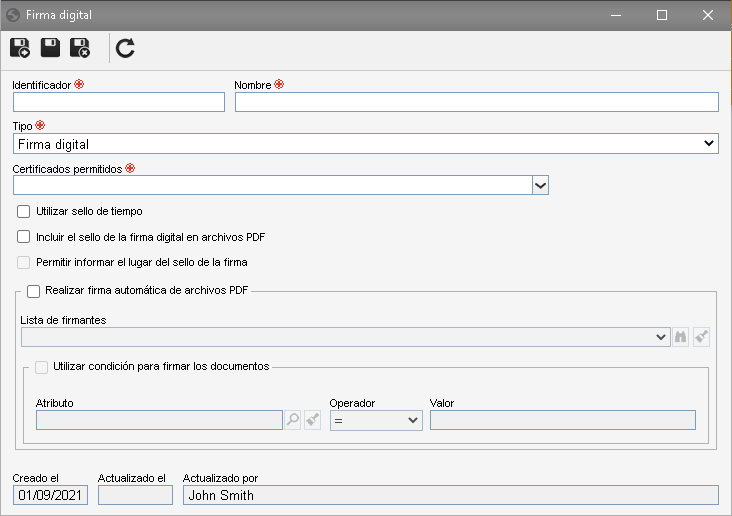The image size is (732, 516).
Task: Check Utilizar condición para firmar los documentos
Action: [x=42, y=368]
